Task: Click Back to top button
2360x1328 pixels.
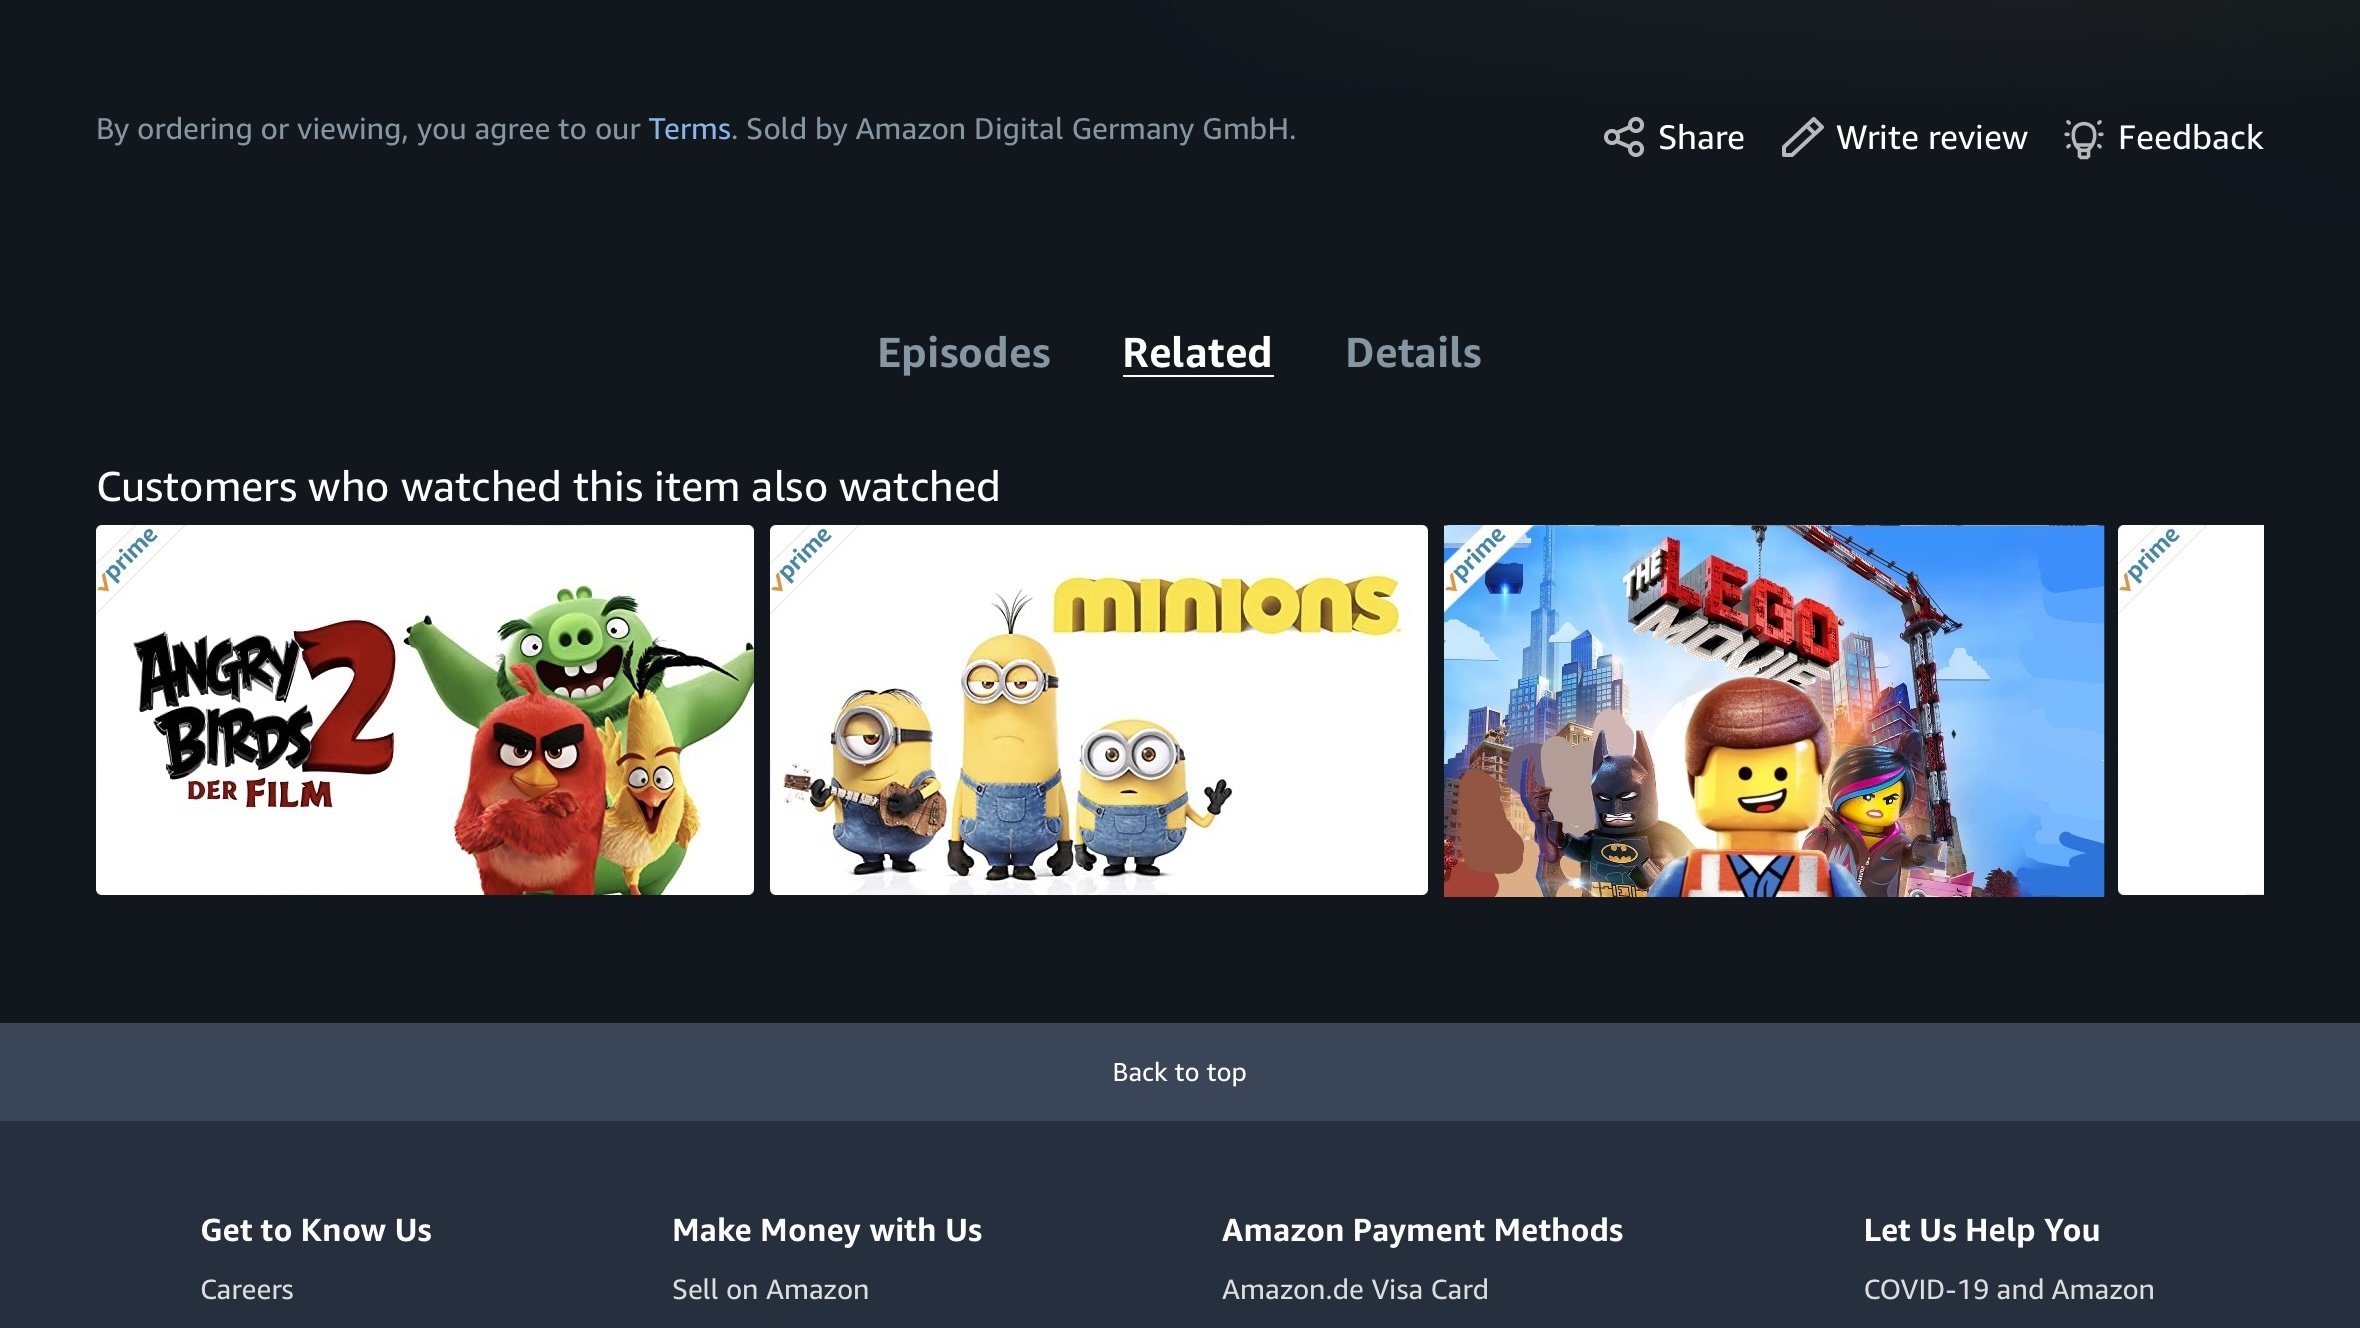Action: click(1180, 1070)
